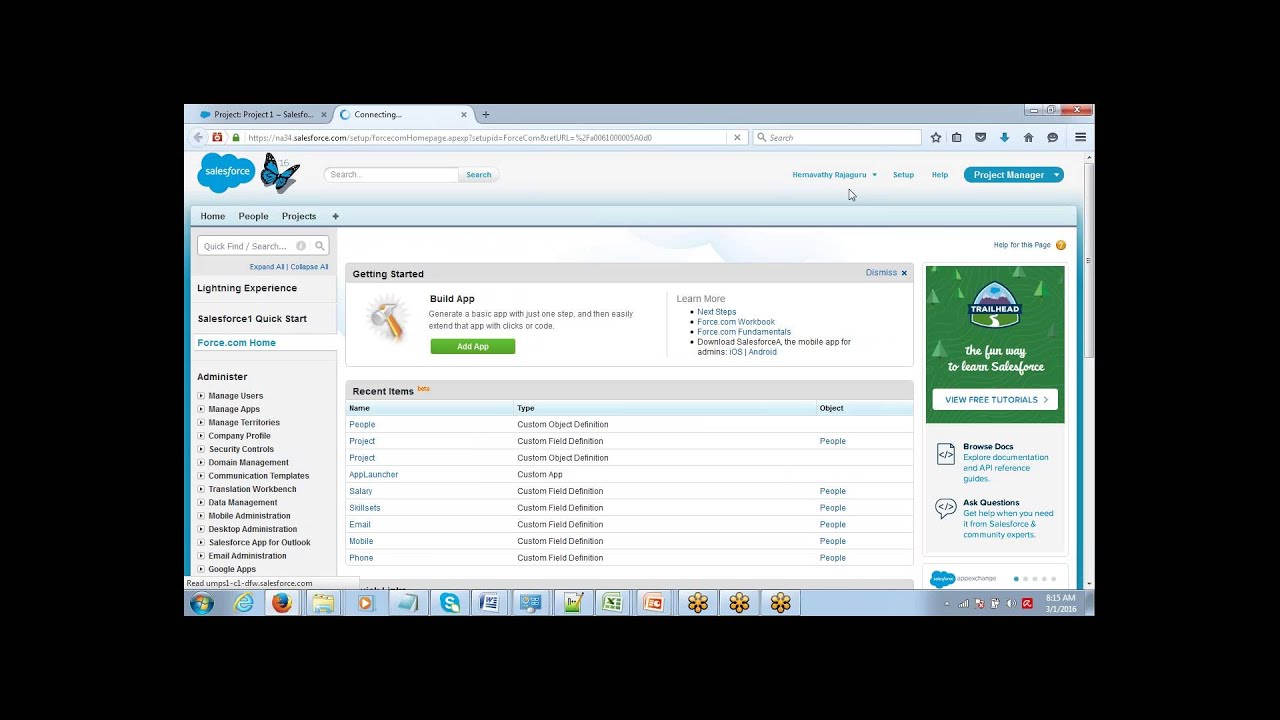Screen dimensions: 1280x720
Task: Expand the Company Profile node
Action: tap(201, 436)
